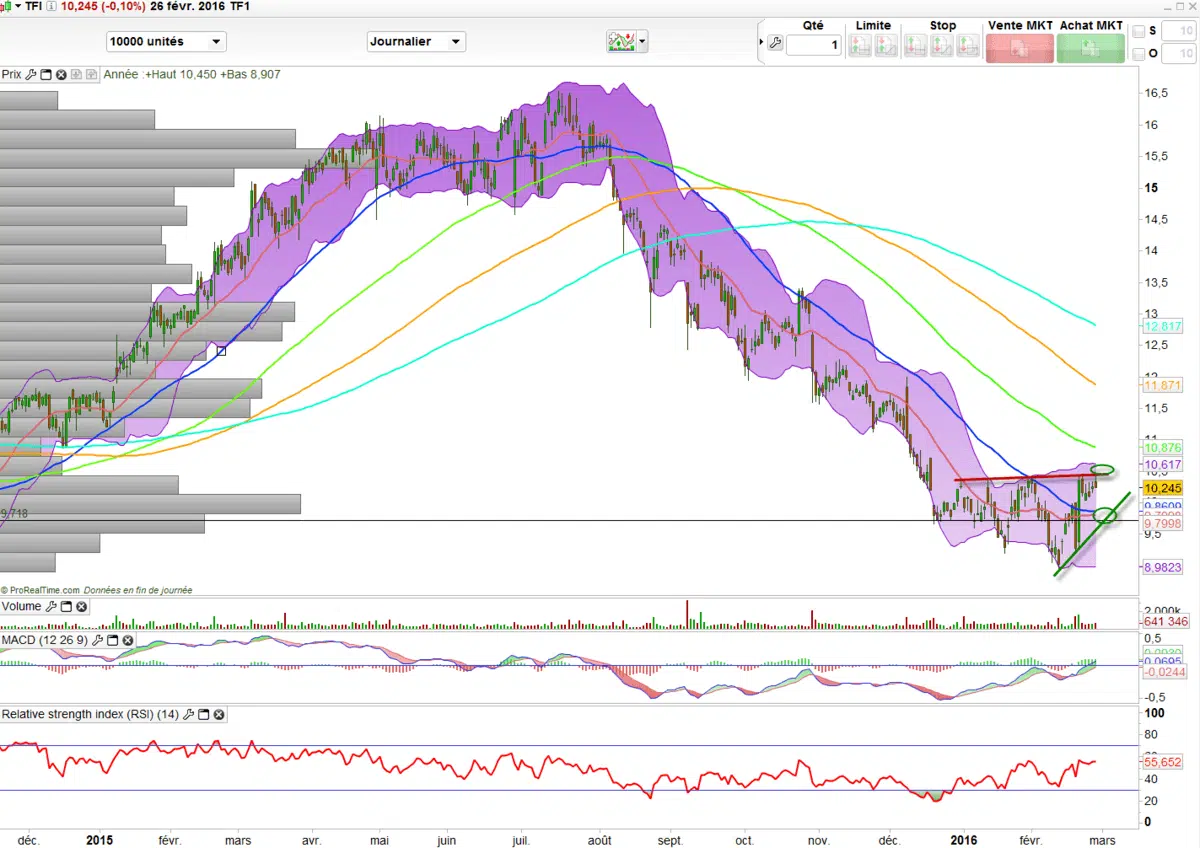Click the last Stop order icon

click(968, 45)
